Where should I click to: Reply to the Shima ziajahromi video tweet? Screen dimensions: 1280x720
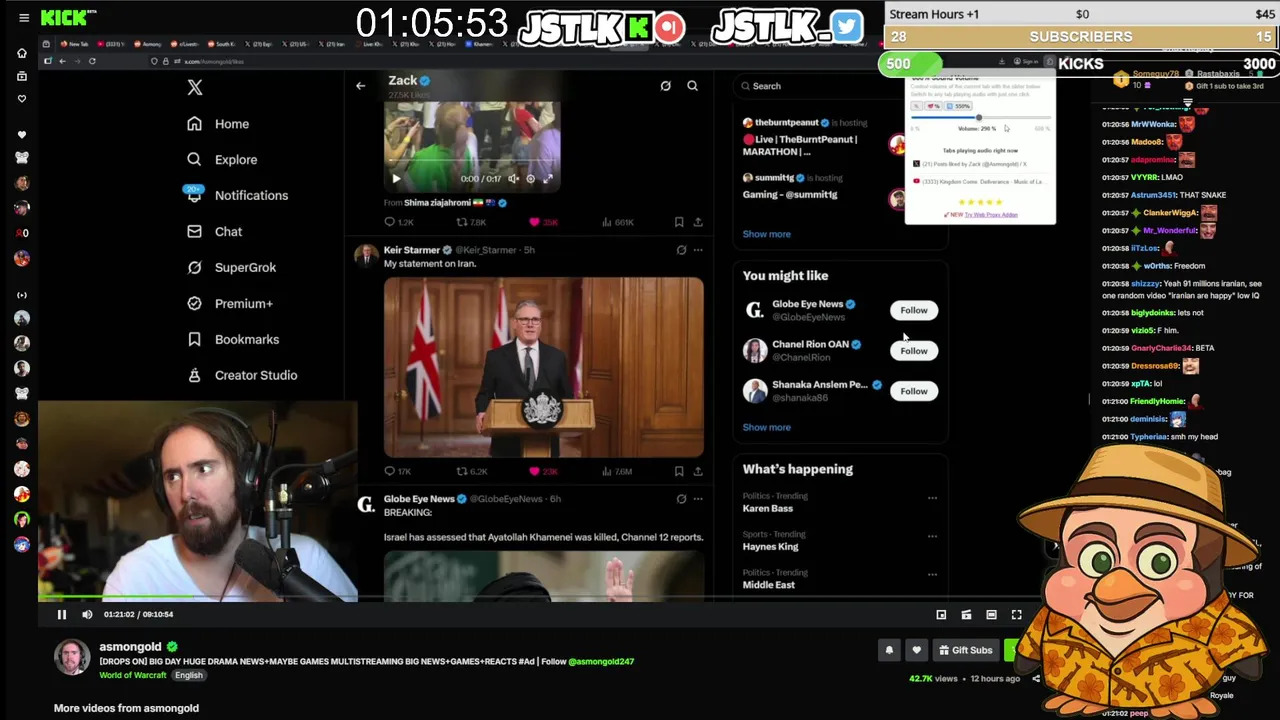coord(398,222)
